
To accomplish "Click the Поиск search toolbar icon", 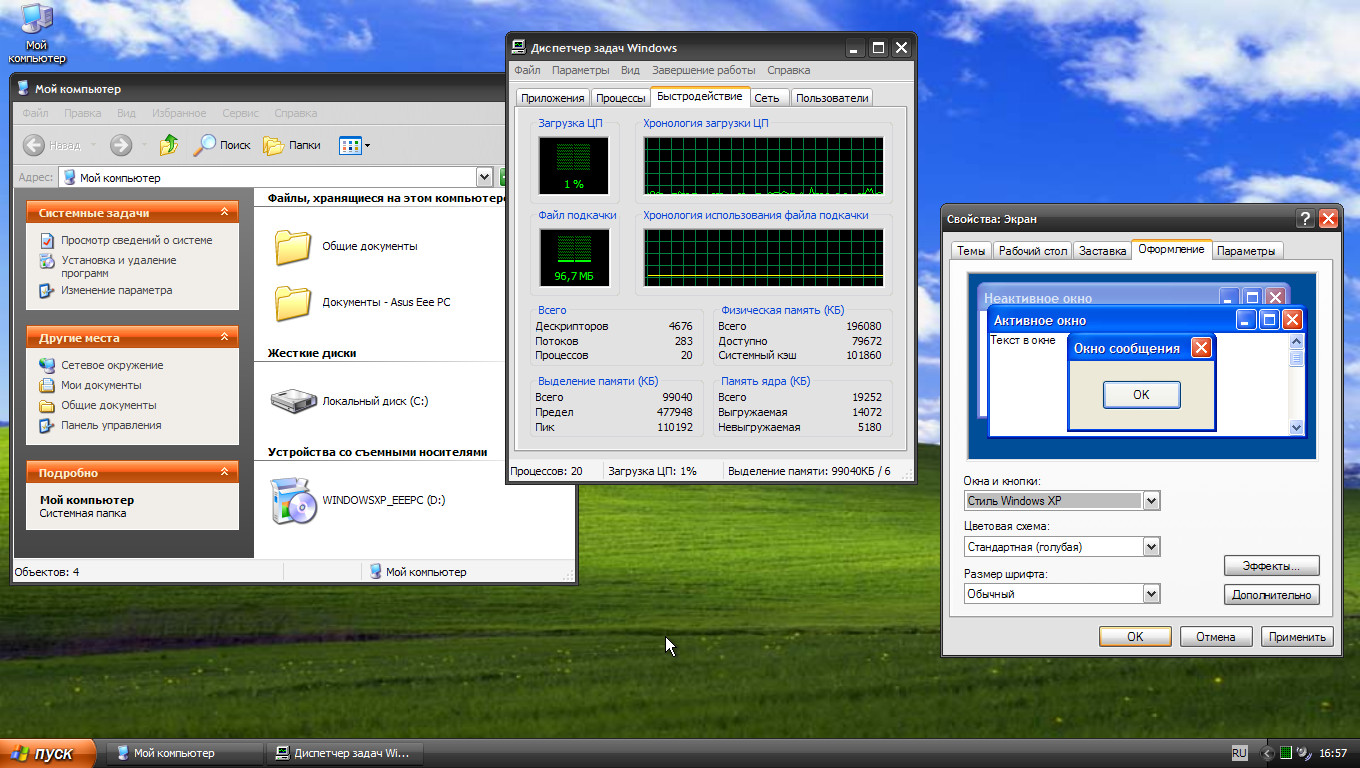I will click(222, 145).
